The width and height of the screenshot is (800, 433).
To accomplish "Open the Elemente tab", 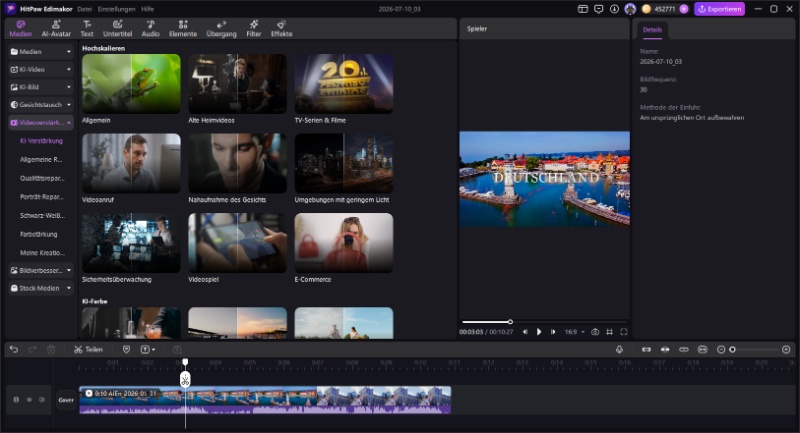I will pyautogui.click(x=183, y=29).
